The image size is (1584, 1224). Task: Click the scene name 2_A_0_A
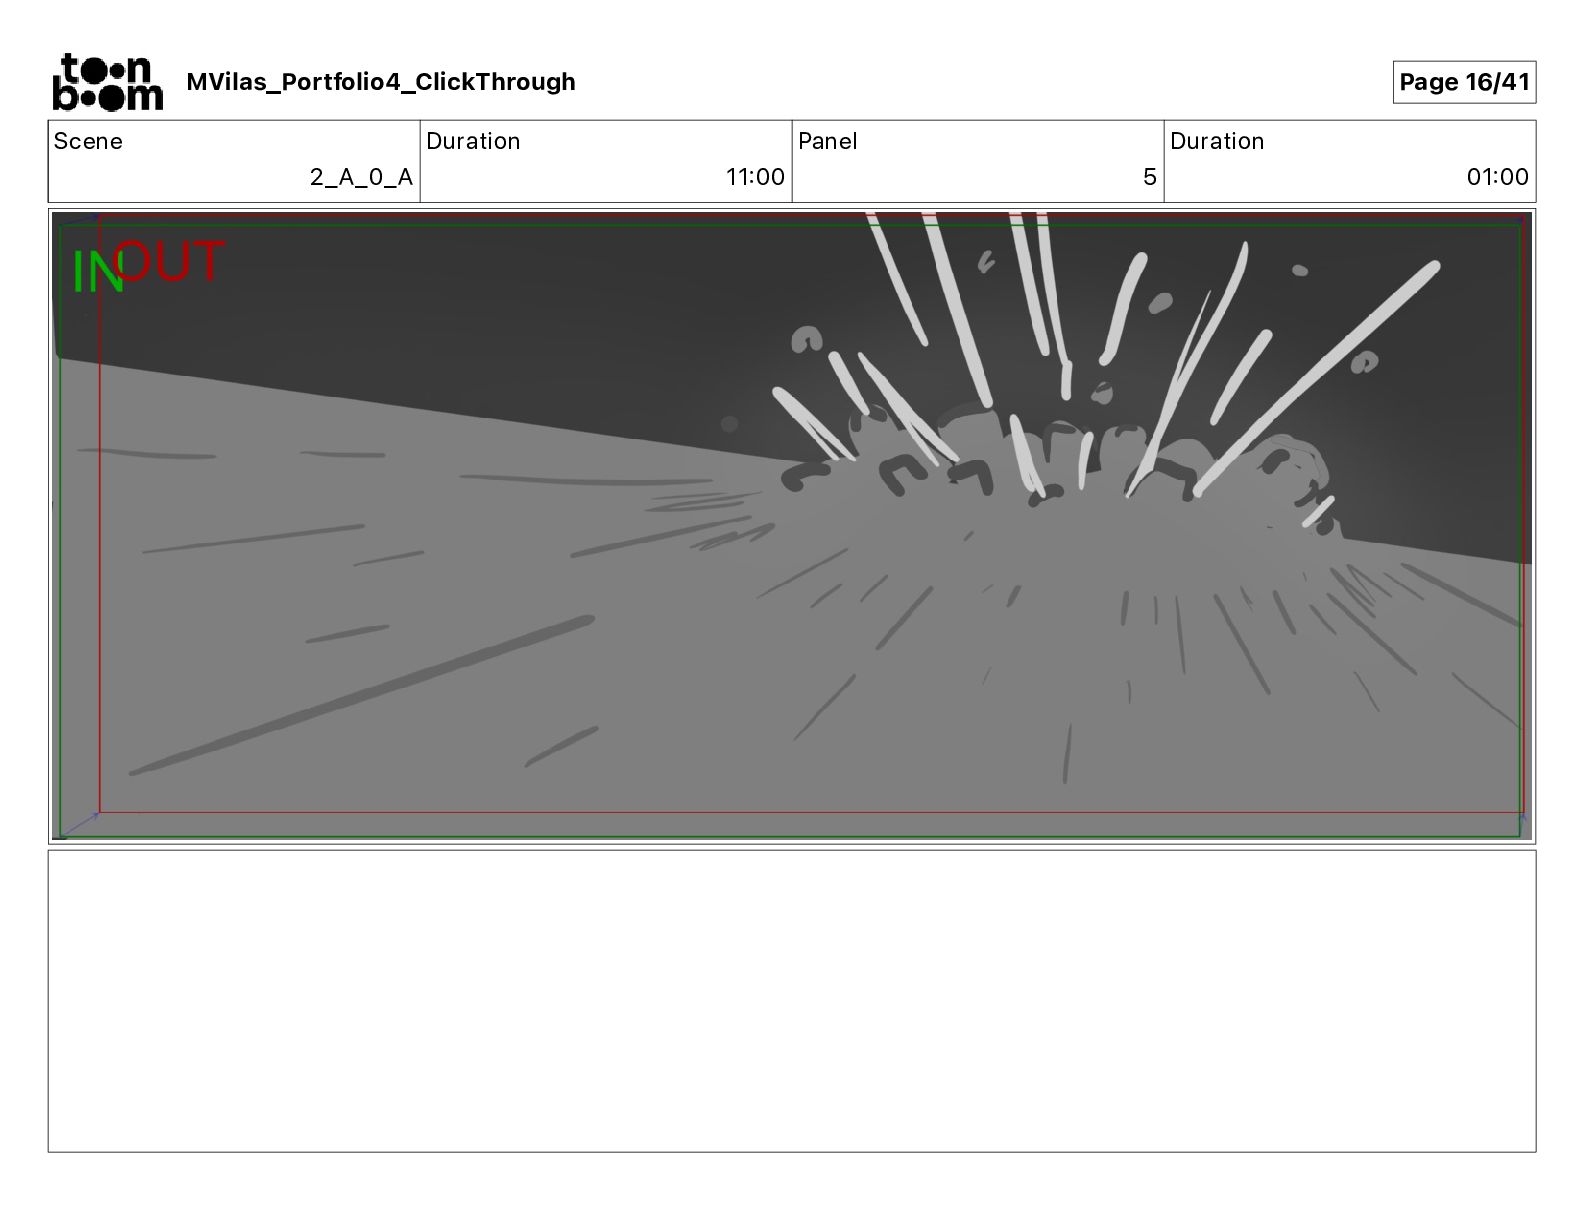pos(361,177)
